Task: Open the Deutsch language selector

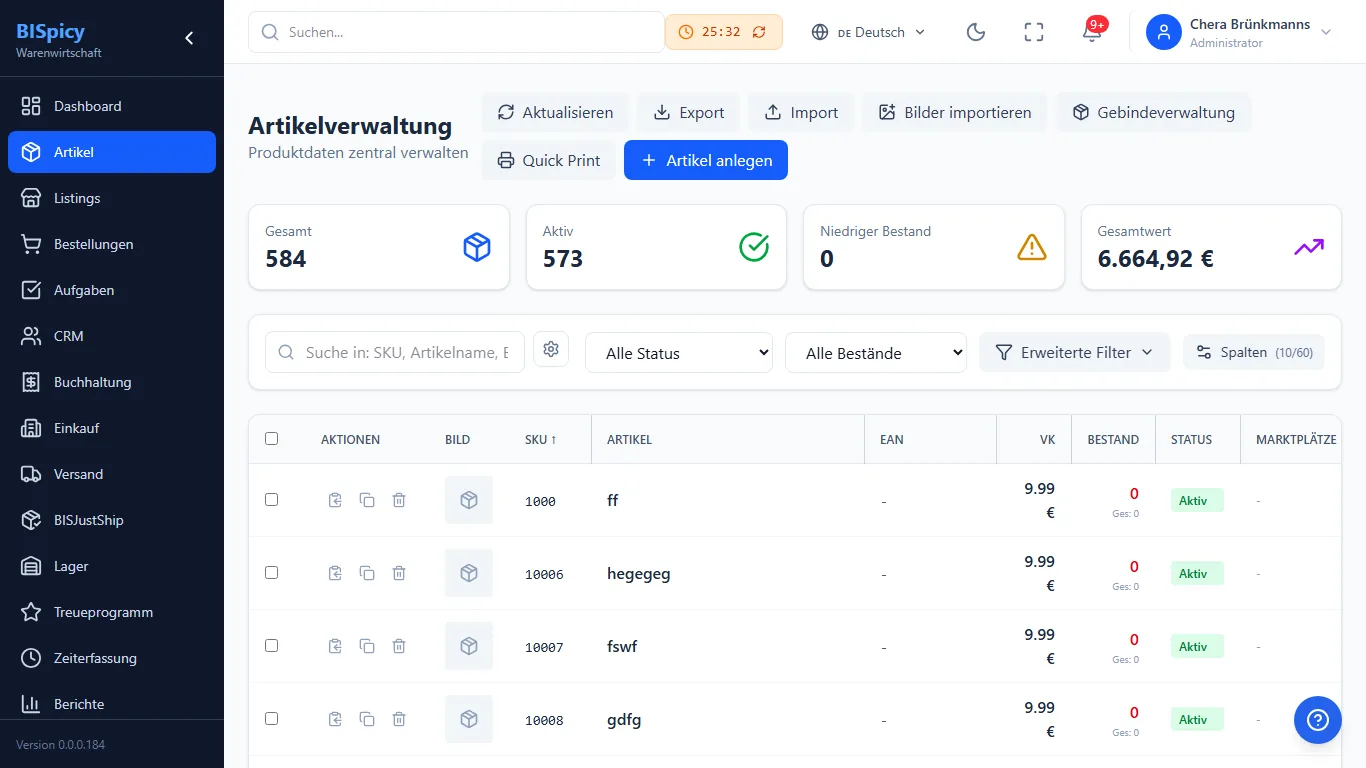Action: click(868, 32)
